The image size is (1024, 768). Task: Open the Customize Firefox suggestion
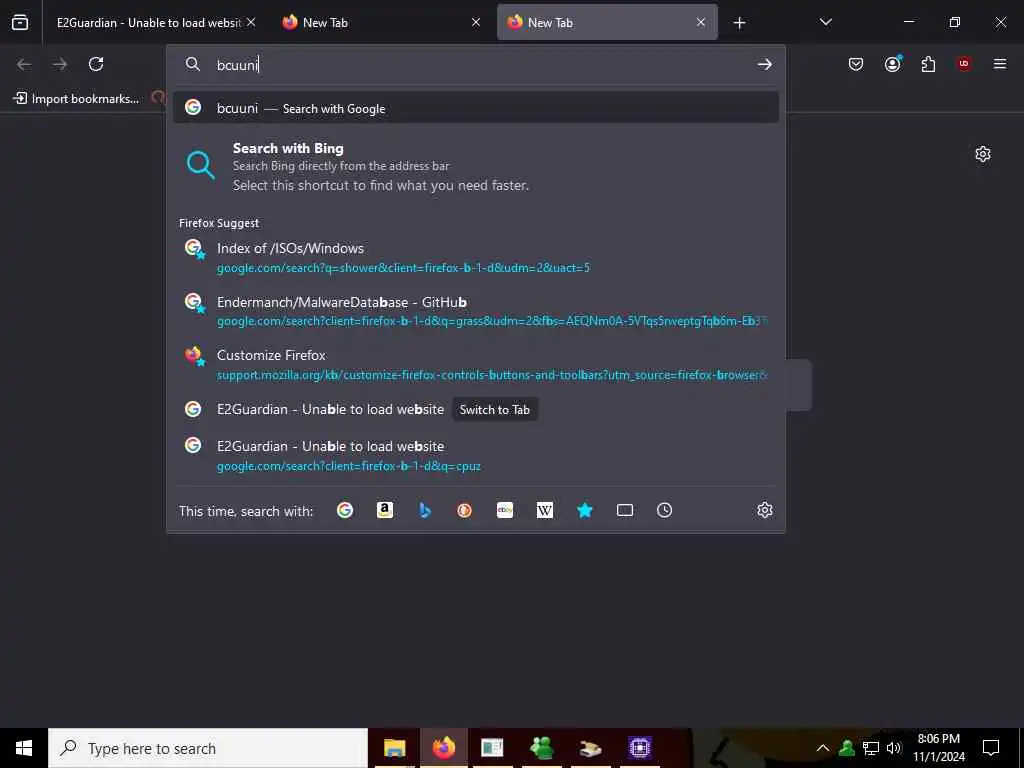(475, 364)
